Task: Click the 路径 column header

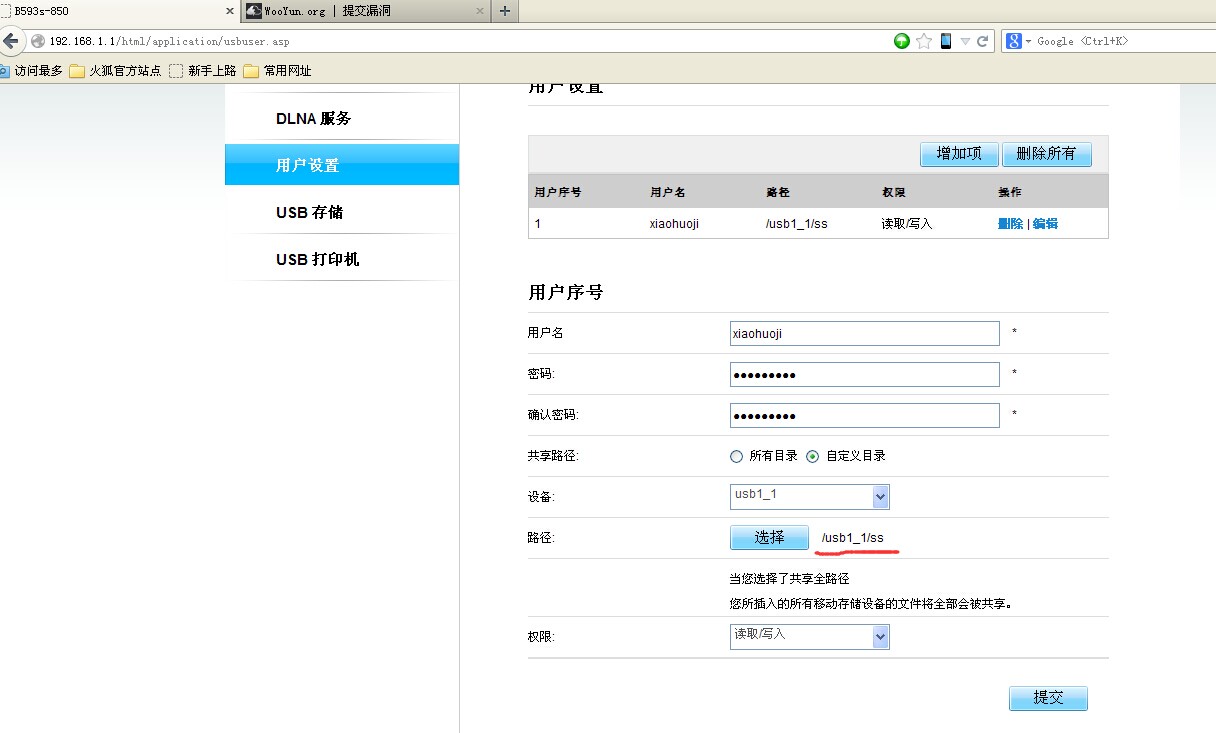Action: (777, 192)
